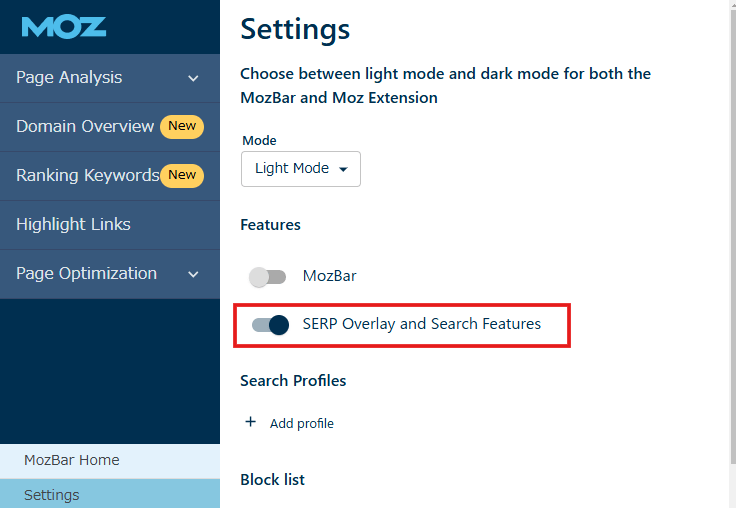Click the New badge on Ranking Keywords
The width and height of the screenshot is (736, 508).
point(182,175)
